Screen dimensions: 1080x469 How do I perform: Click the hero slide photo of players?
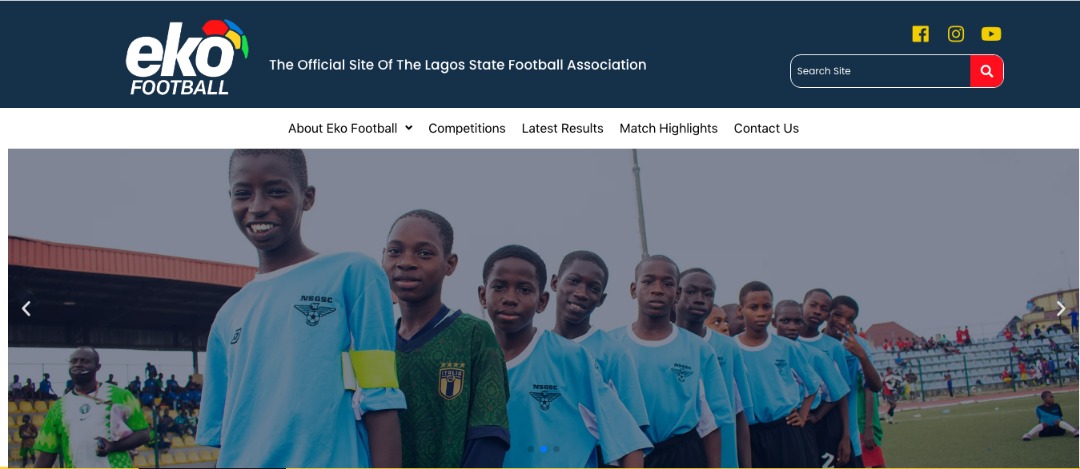coord(543,308)
